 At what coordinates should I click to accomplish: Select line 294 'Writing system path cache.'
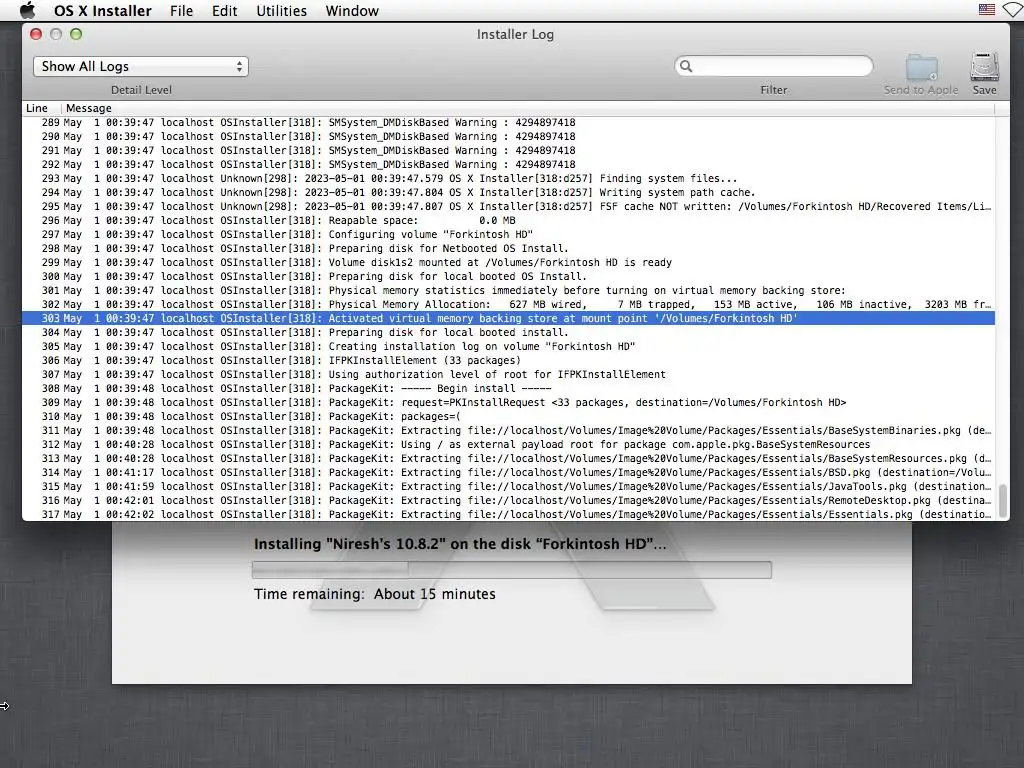(x=508, y=192)
